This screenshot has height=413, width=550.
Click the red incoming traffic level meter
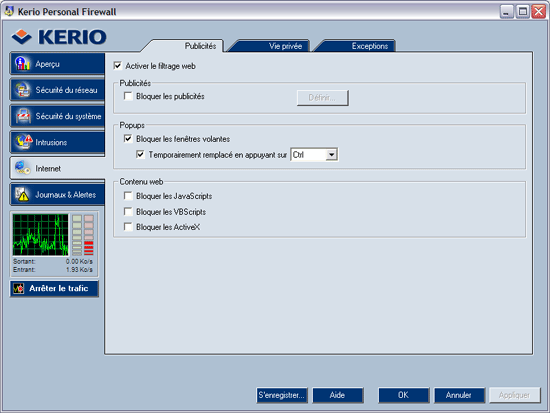click(89, 235)
